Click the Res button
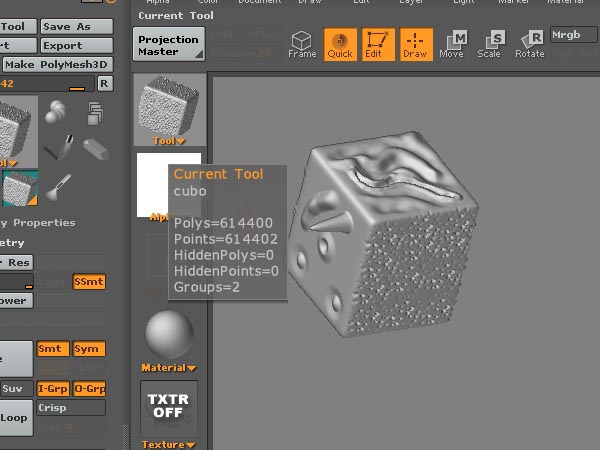This screenshot has height=450, width=600. [16, 262]
